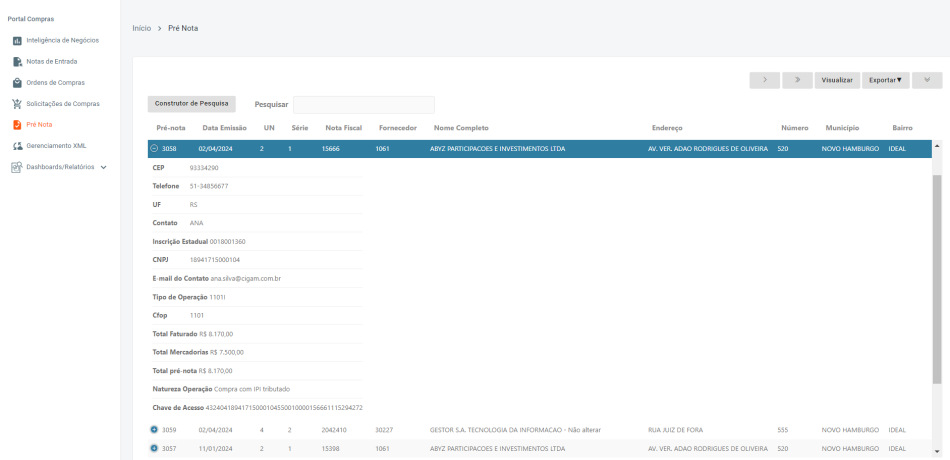The image size is (950, 460).
Task: Click the Solicitações de Compras cart icon
Action: coord(17,104)
